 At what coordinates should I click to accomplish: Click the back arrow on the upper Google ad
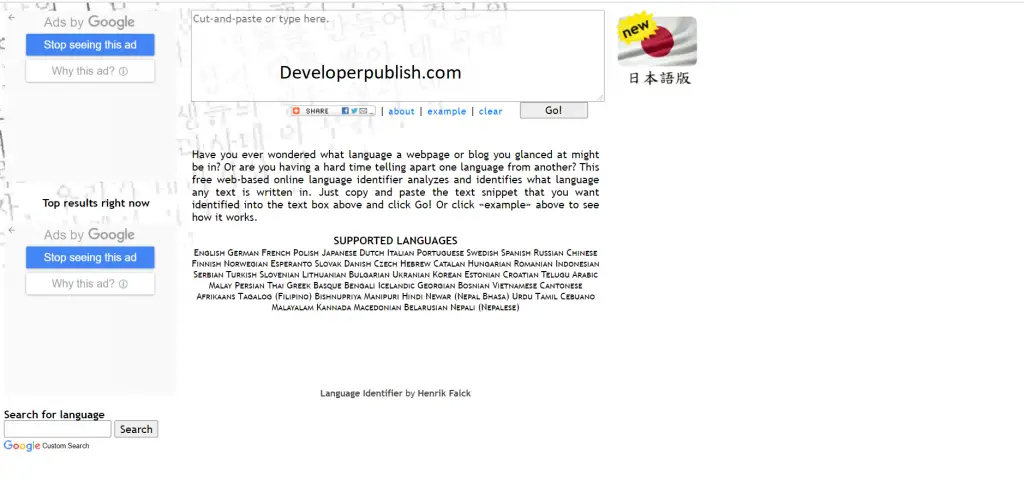coord(11,18)
